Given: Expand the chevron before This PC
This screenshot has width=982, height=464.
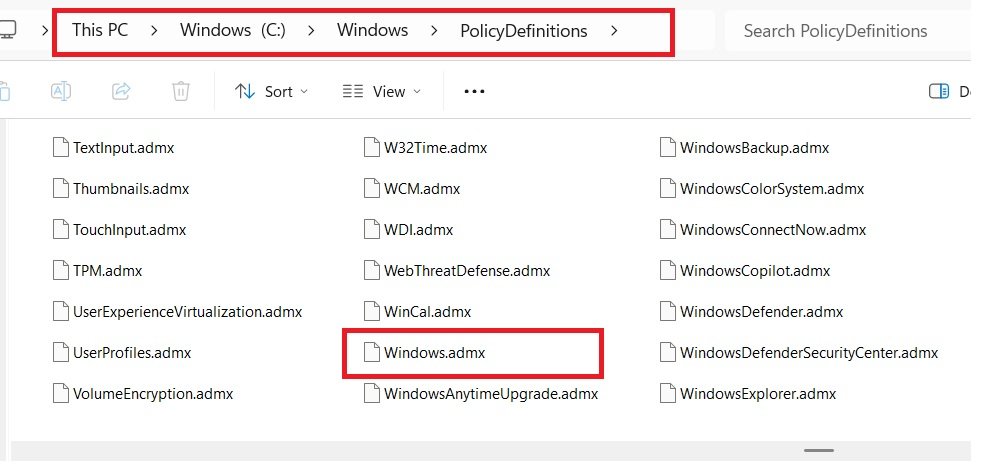Looking at the screenshot, I should (45, 30).
